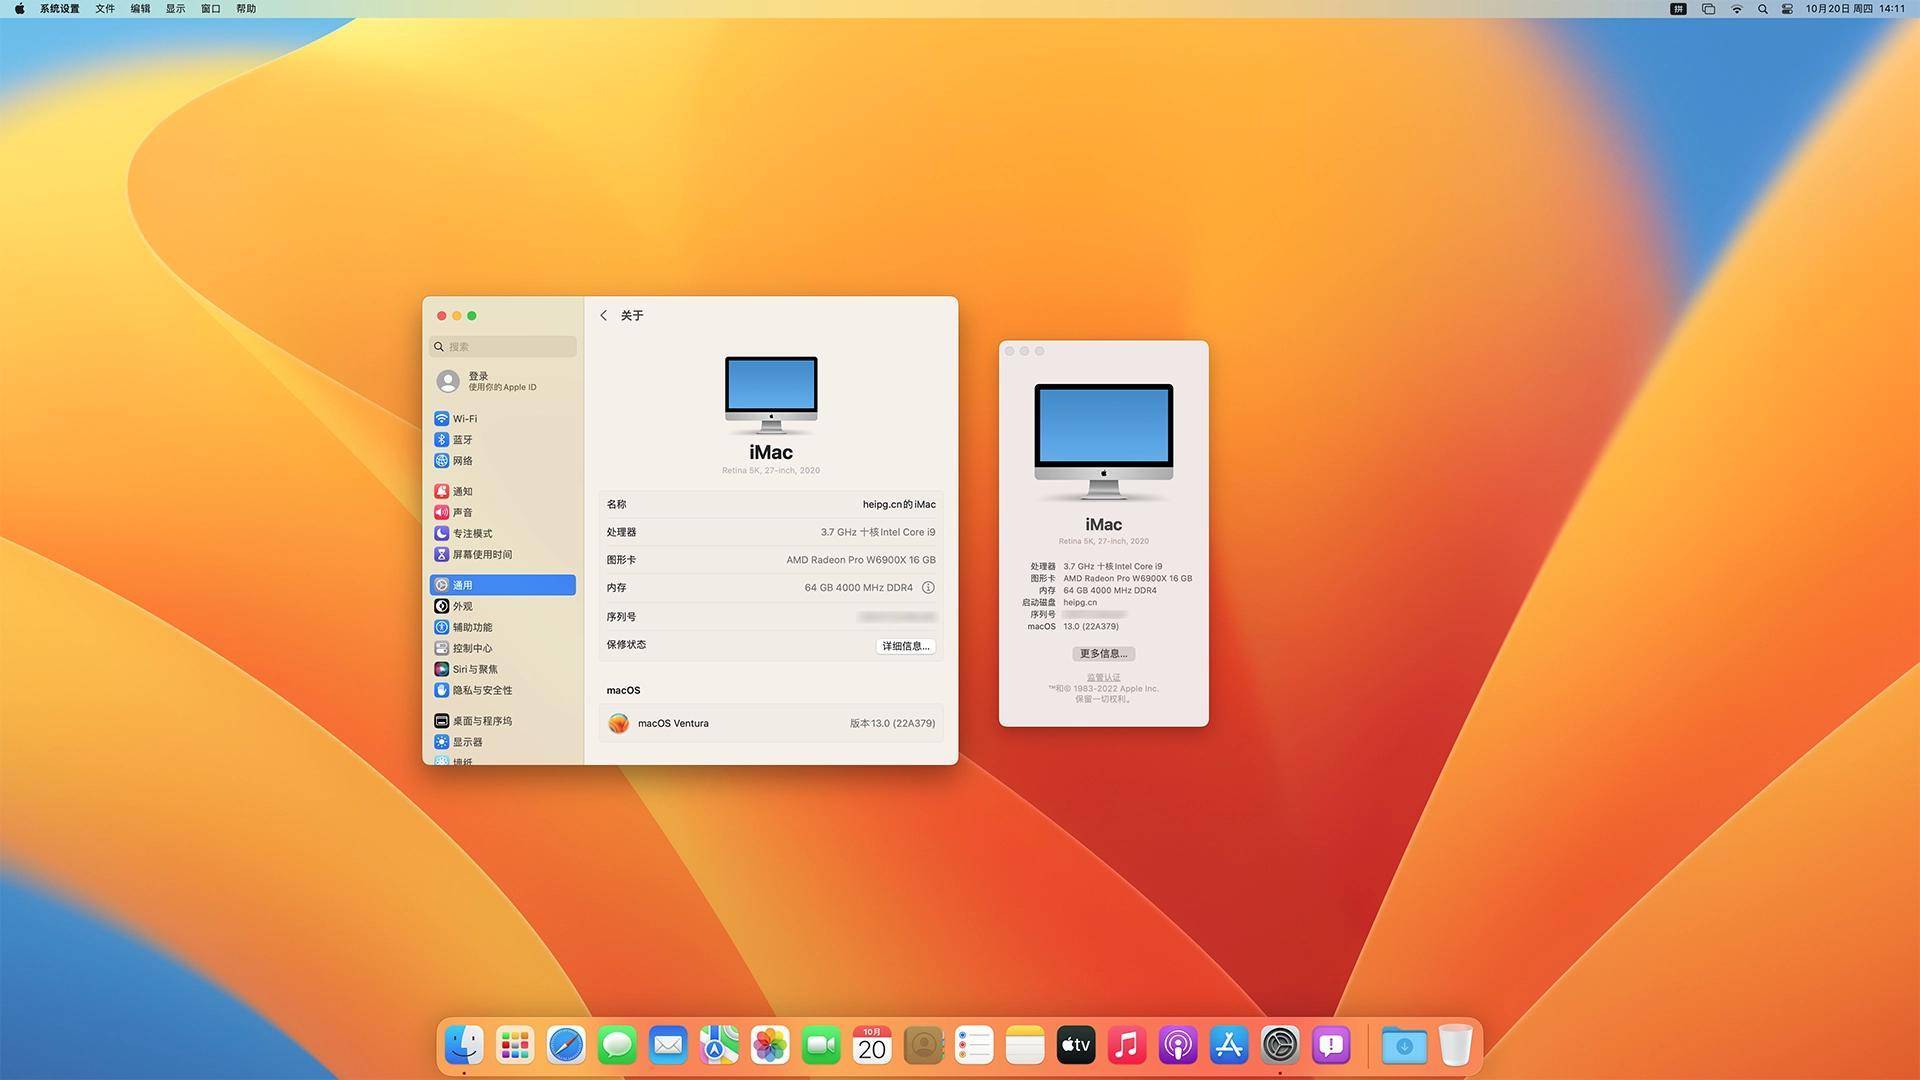Click the 详细信息... warranty button
Image resolution: width=1920 pixels, height=1080 pixels.
(906, 646)
